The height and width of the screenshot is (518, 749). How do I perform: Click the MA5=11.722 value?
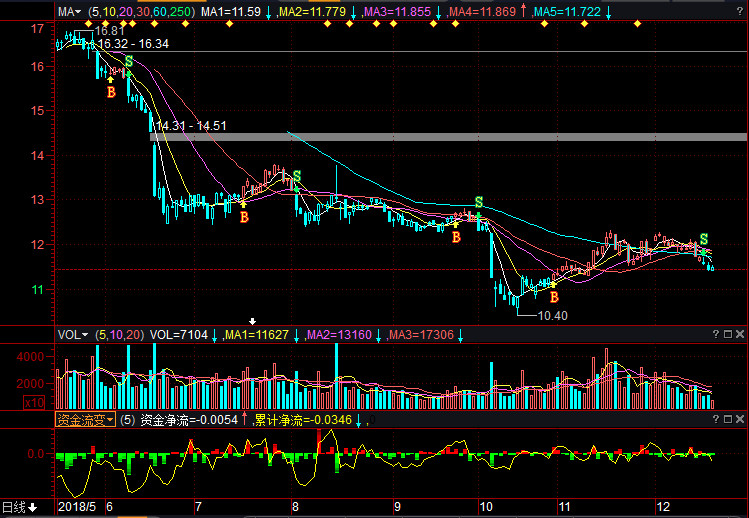567,12
